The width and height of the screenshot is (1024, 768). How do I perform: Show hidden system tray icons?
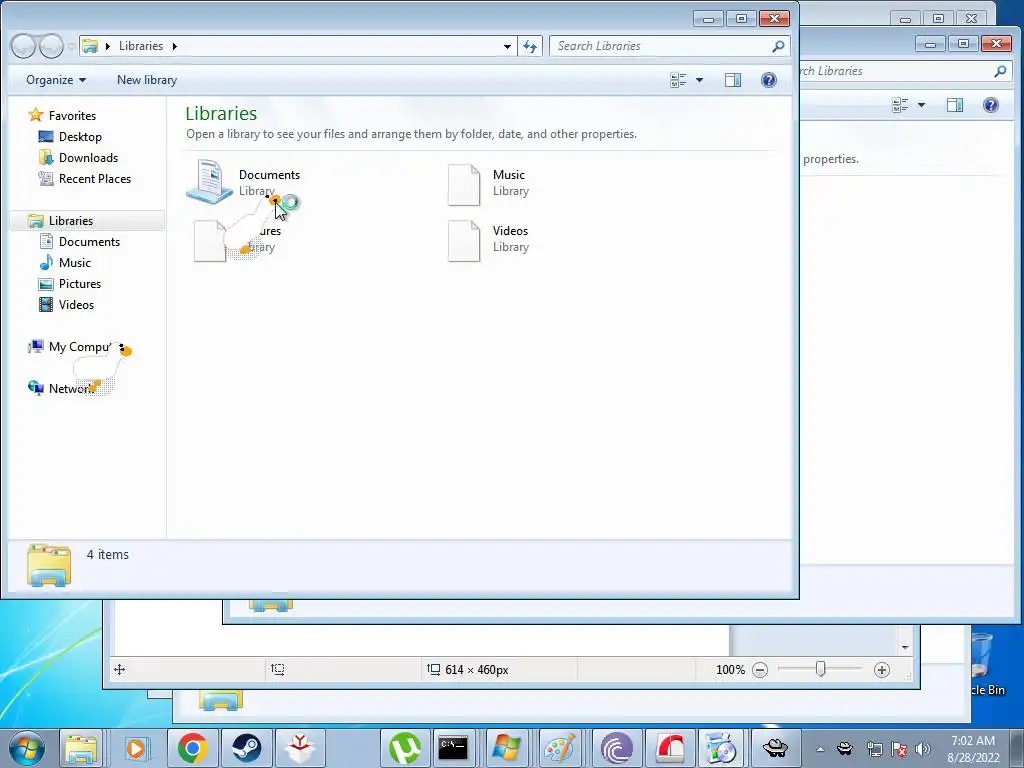point(820,749)
